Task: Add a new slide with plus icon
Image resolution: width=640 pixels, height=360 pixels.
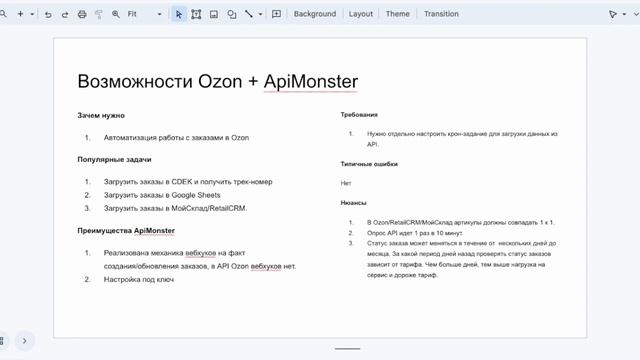Action: click(x=20, y=14)
